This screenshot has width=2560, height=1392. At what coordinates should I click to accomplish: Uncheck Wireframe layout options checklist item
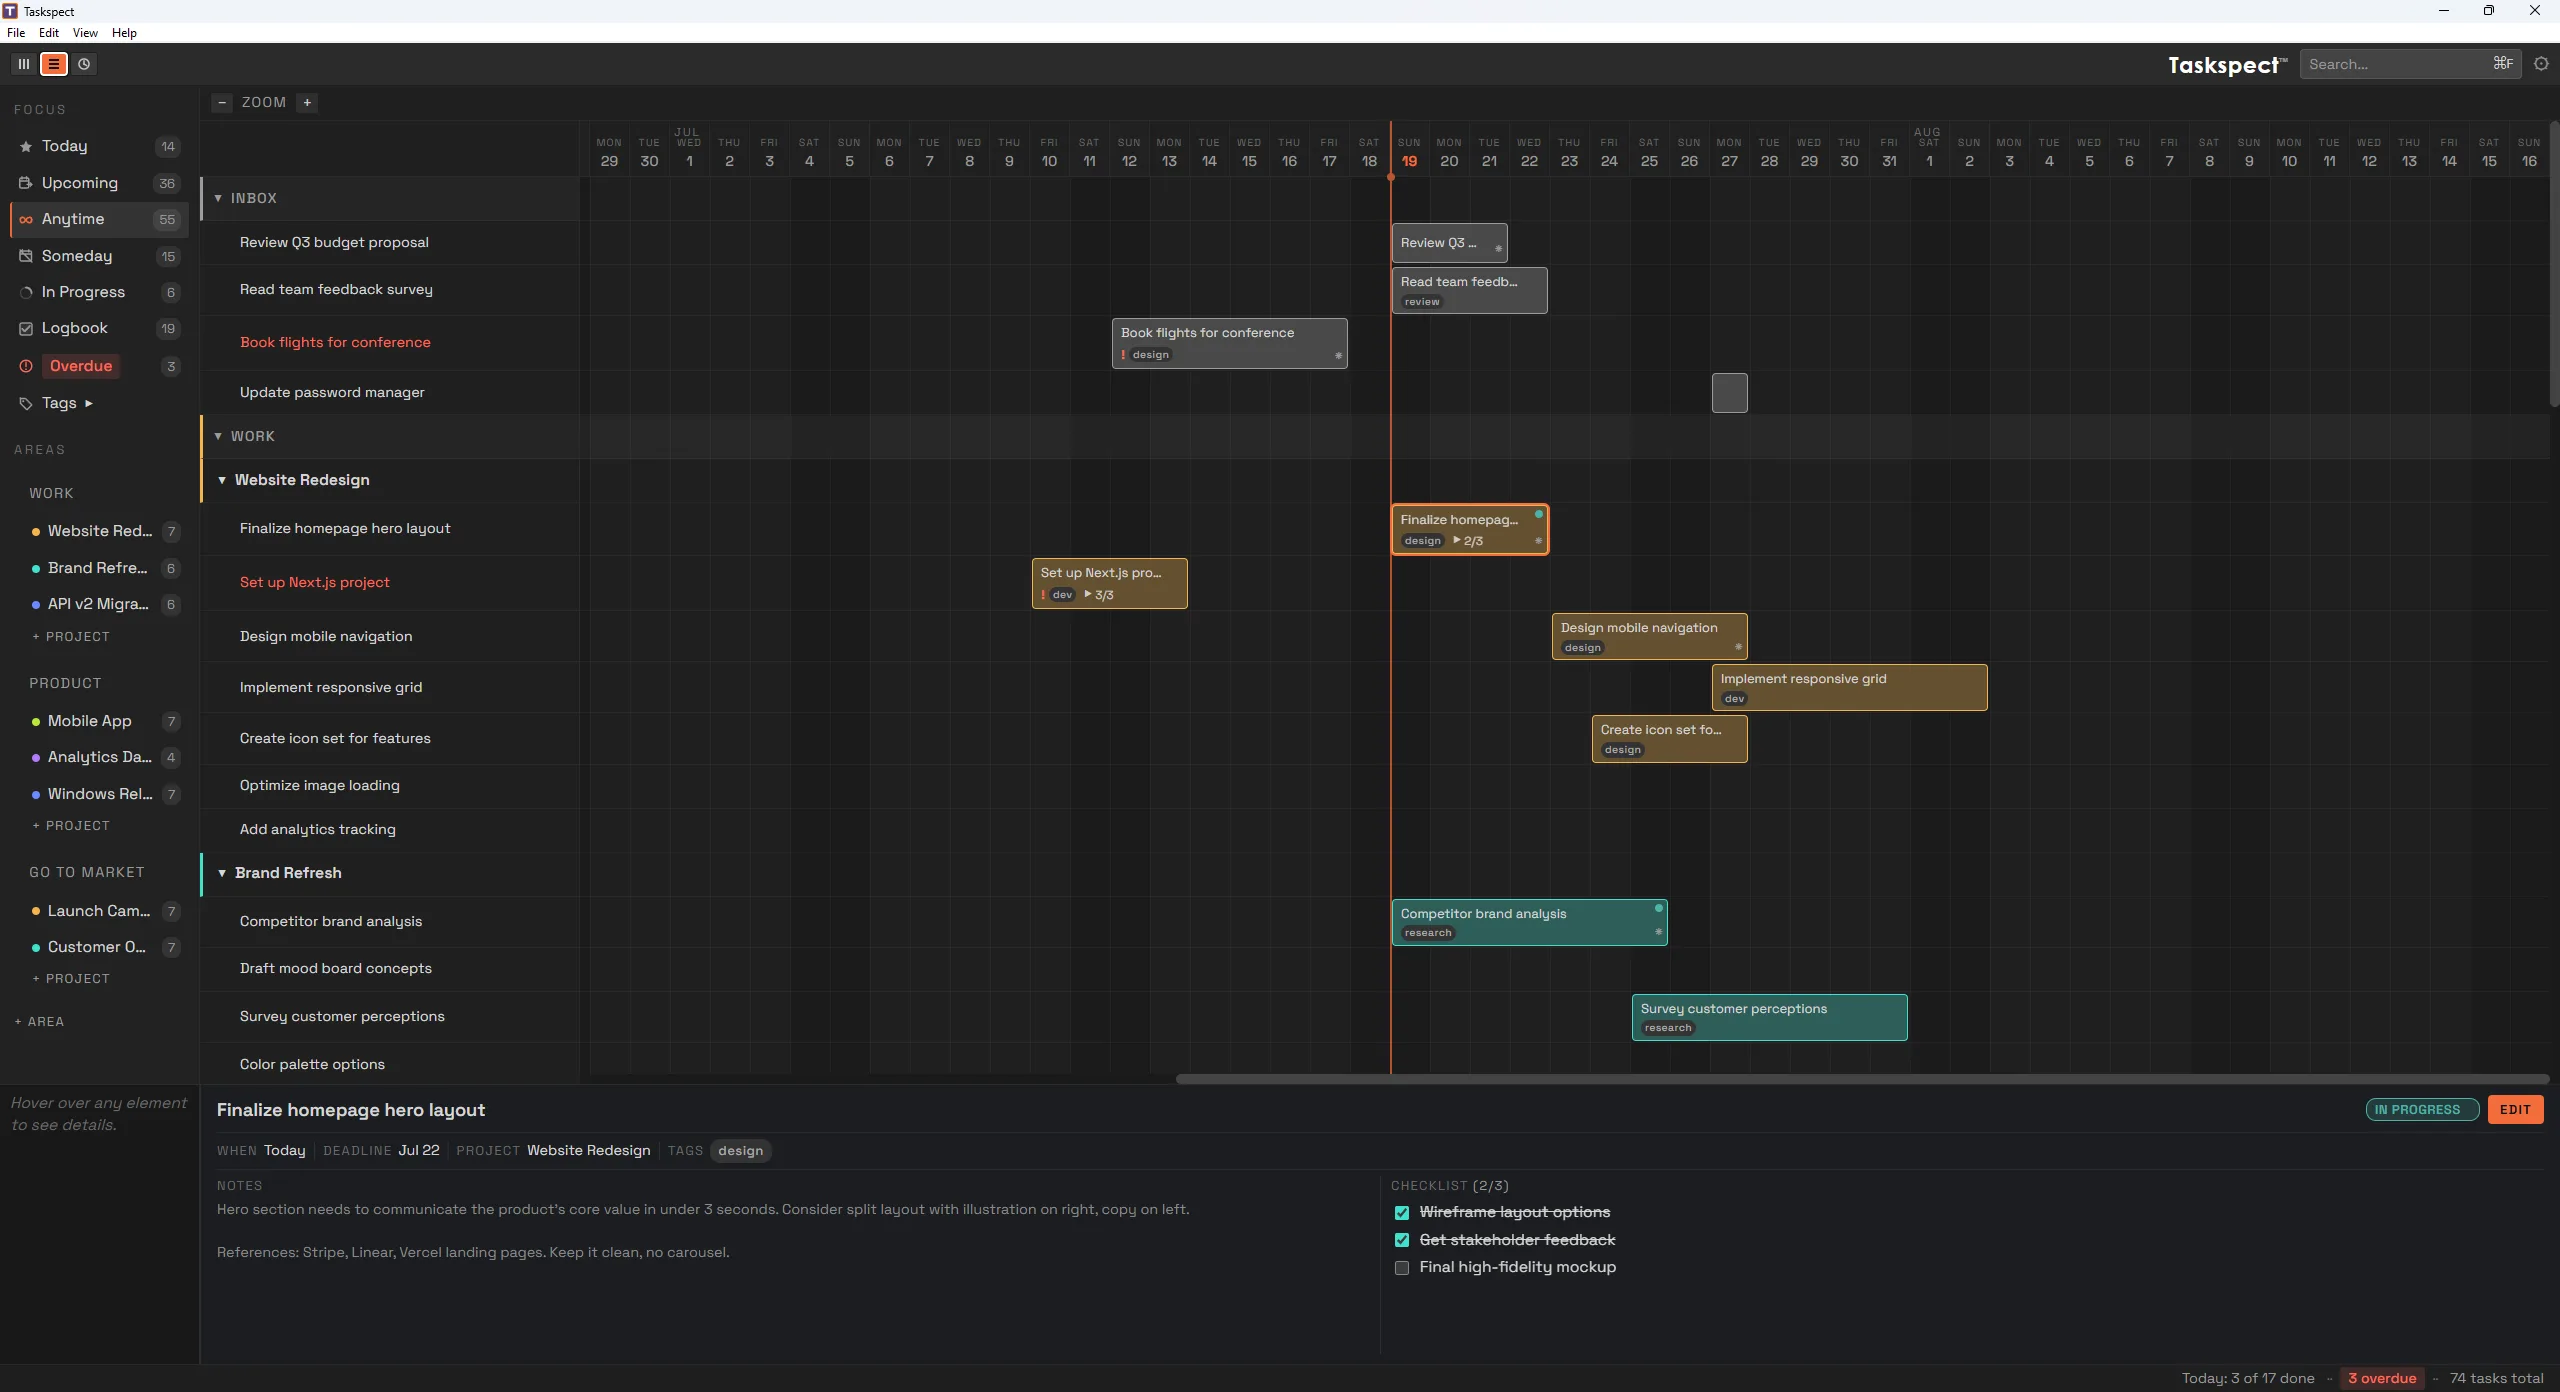(1402, 1213)
